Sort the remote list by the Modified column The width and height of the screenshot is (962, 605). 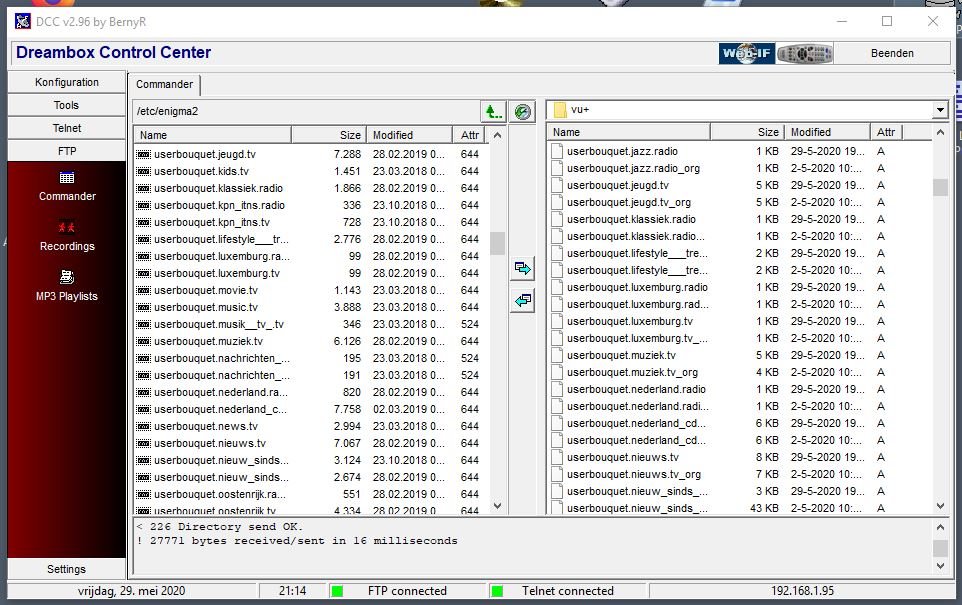tap(409, 135)
